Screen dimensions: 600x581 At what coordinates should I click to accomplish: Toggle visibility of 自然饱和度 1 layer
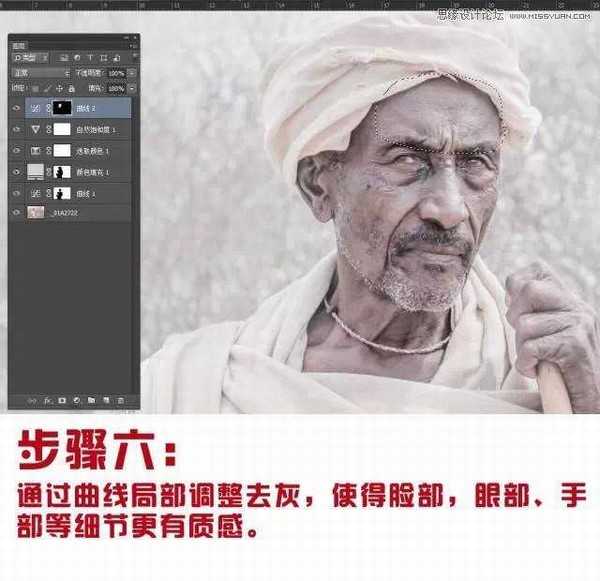coord(17,129)
